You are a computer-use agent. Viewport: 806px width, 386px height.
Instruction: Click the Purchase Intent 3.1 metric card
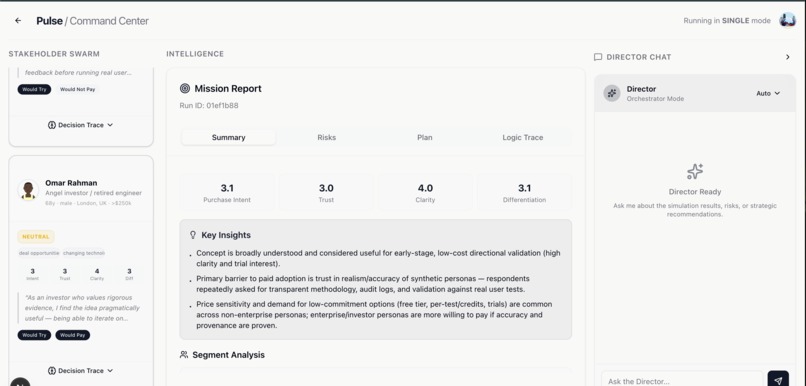[x=227, y=193]
